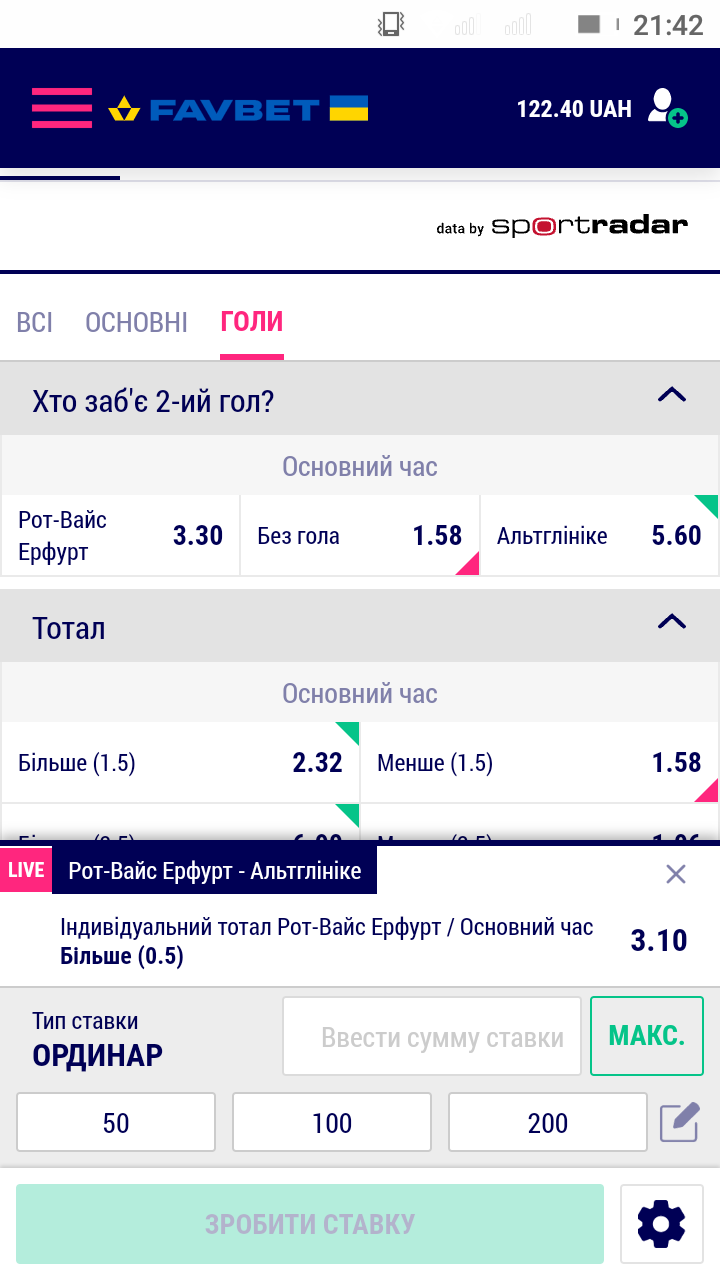Focus the stake amount input field

tap(432, 1037)
